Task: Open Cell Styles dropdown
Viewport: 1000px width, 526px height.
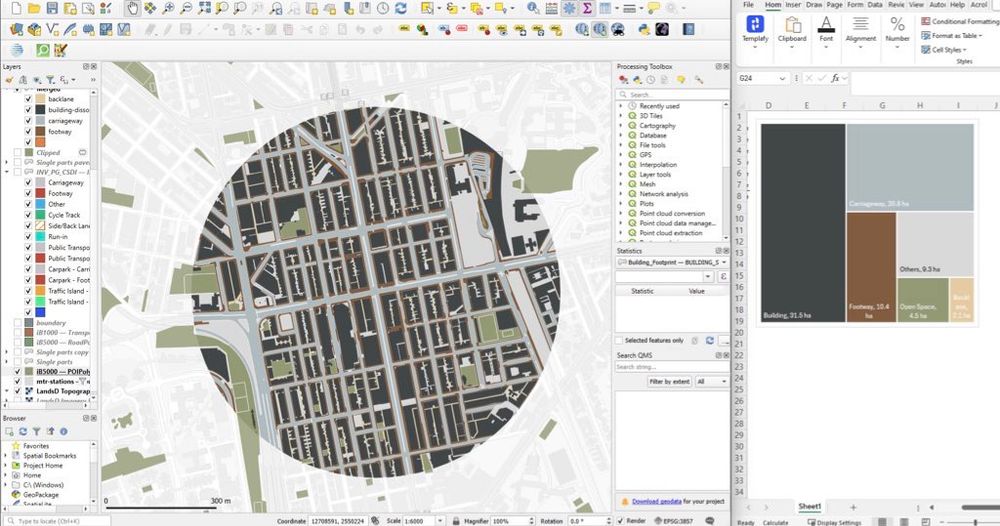Action: coord(944,50)
